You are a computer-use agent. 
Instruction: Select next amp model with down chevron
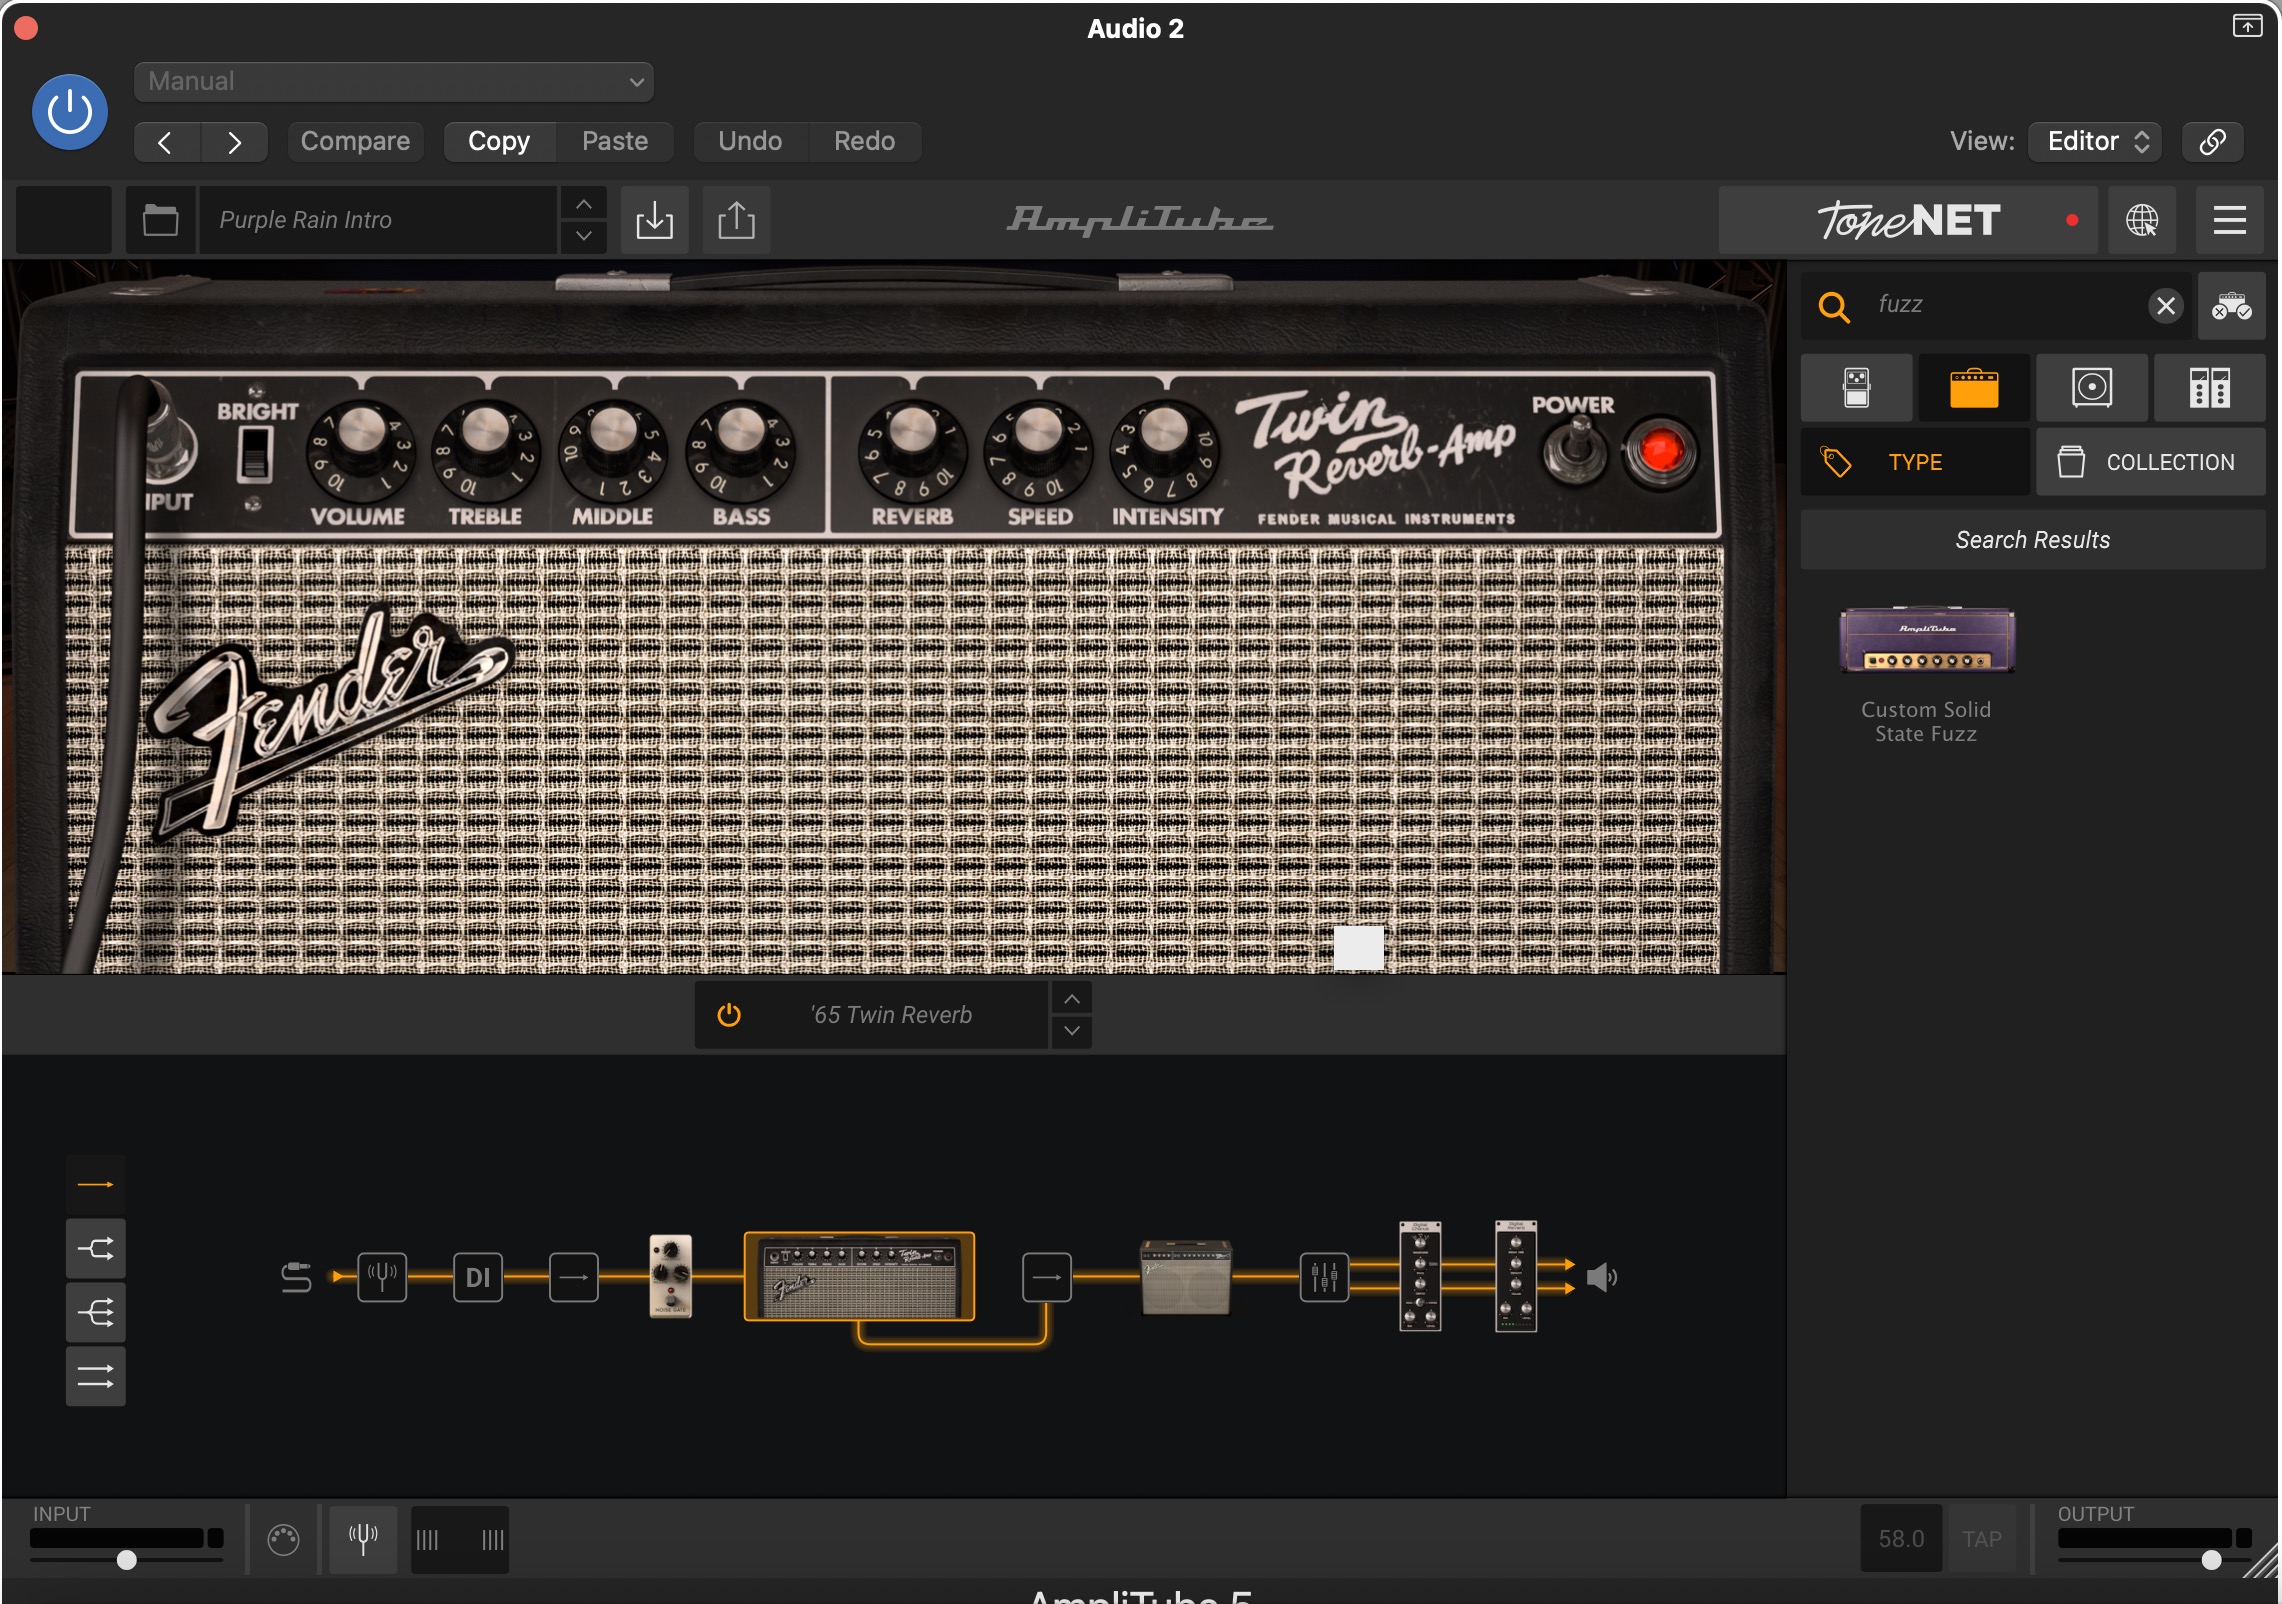[1072, 1031]
